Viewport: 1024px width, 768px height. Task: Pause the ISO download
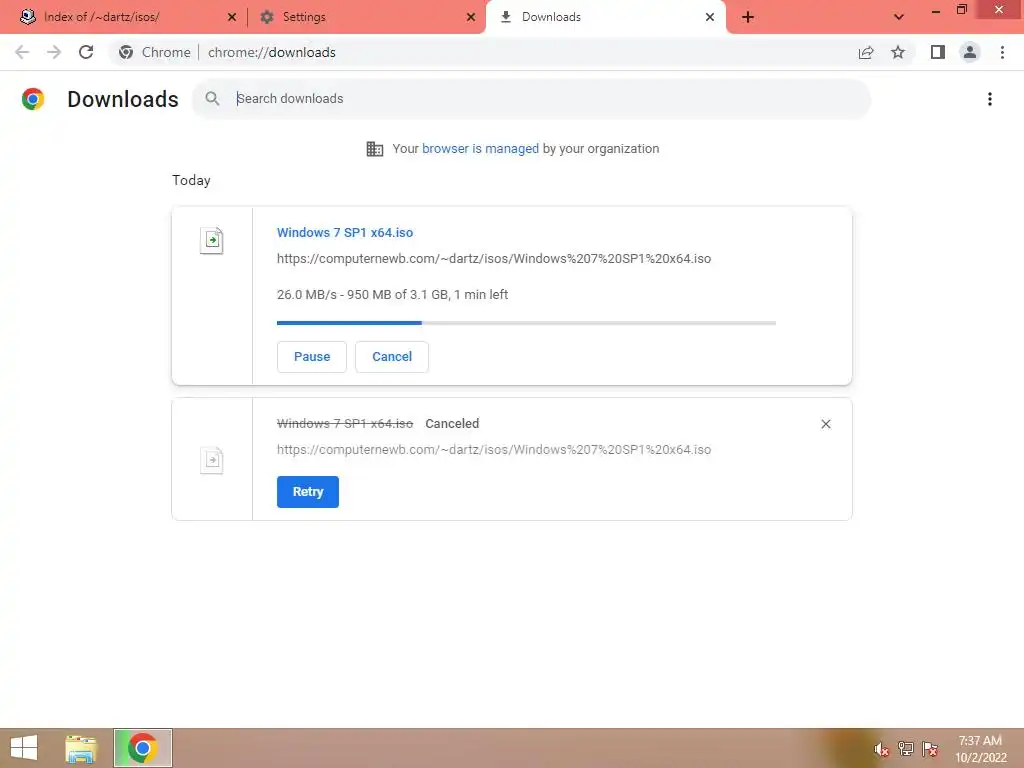(x=312, y=357)
